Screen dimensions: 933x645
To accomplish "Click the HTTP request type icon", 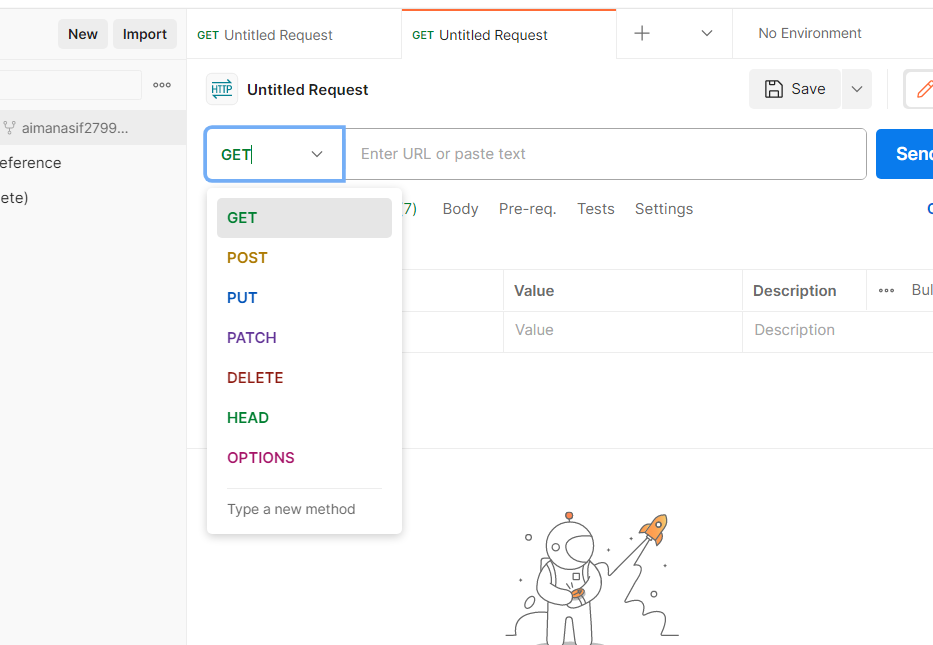I will (222, 89).
